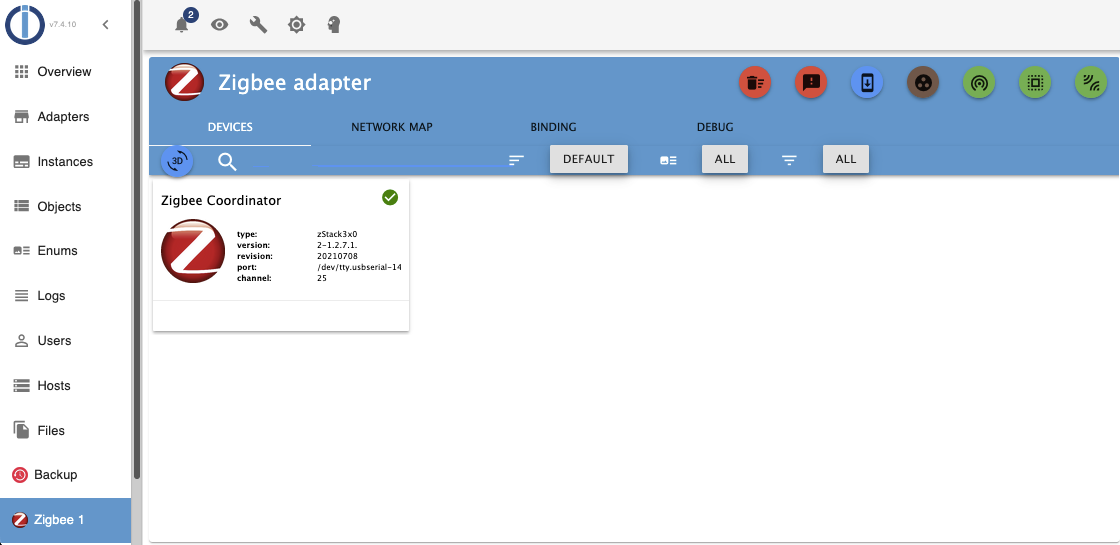Click the port value /dev/tty.usbserial-14
The height and width of the screenshot is (545, 1120).
click(x=359, y=267)
